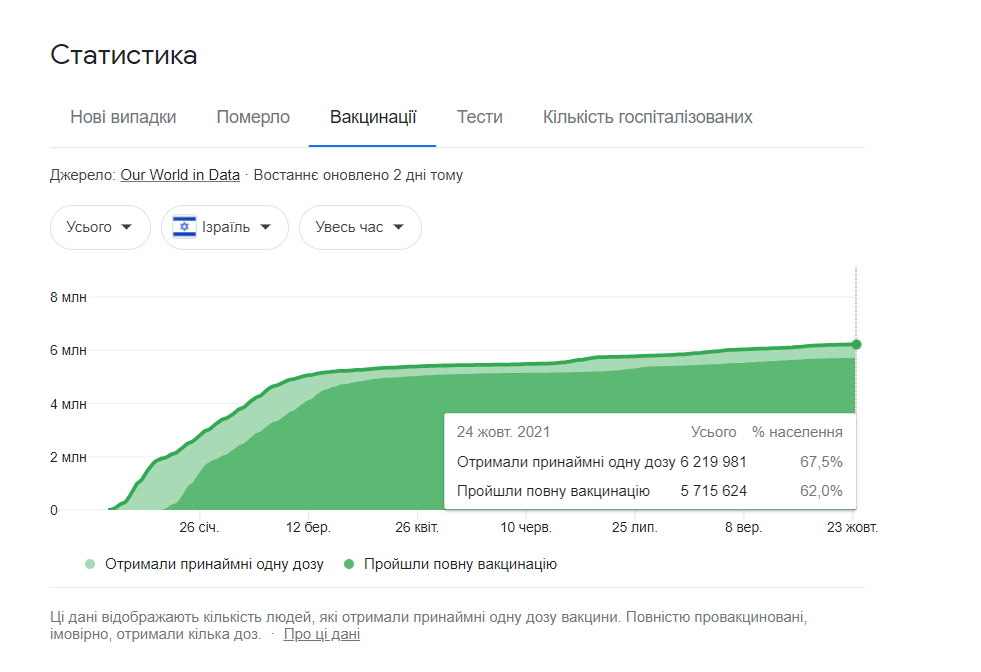The height and width of the screenshot is (672, 981).
Task: Click the arrow icon in the Усього selector
Action: coord(127,227)
